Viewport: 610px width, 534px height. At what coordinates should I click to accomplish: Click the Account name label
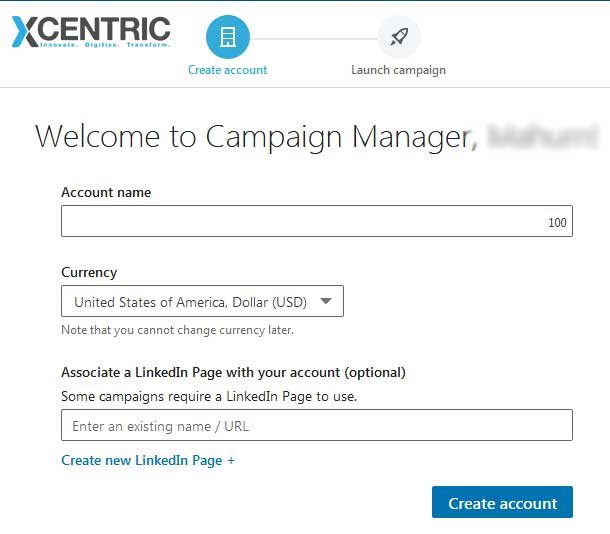(106, 192)
